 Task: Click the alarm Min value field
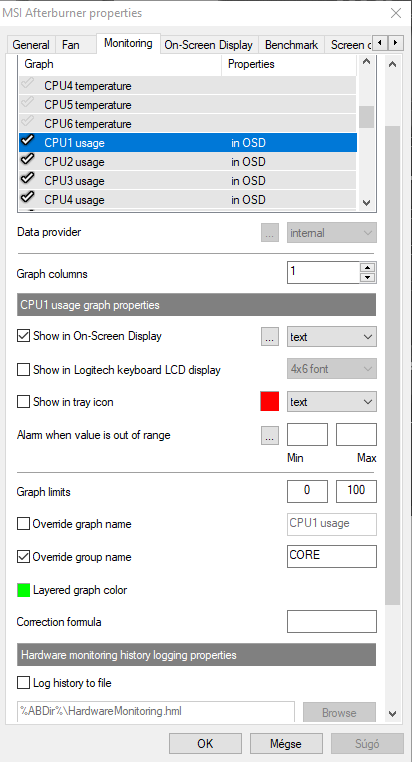(307, 434)
